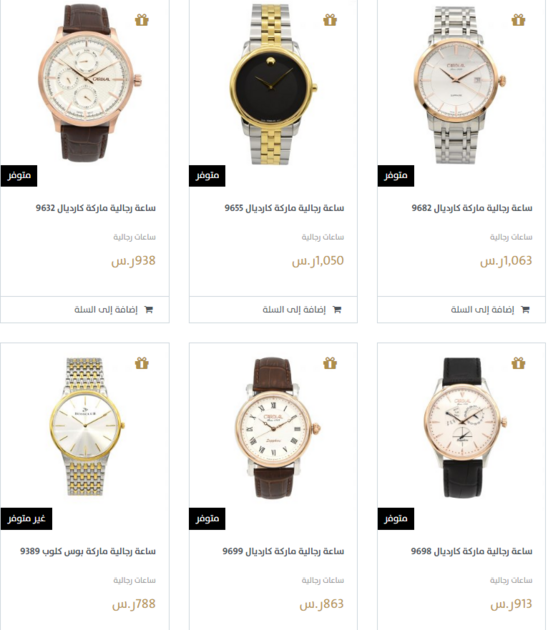Click the gift icon on watch 9655
548x630 pixels.
click(330, 20)
